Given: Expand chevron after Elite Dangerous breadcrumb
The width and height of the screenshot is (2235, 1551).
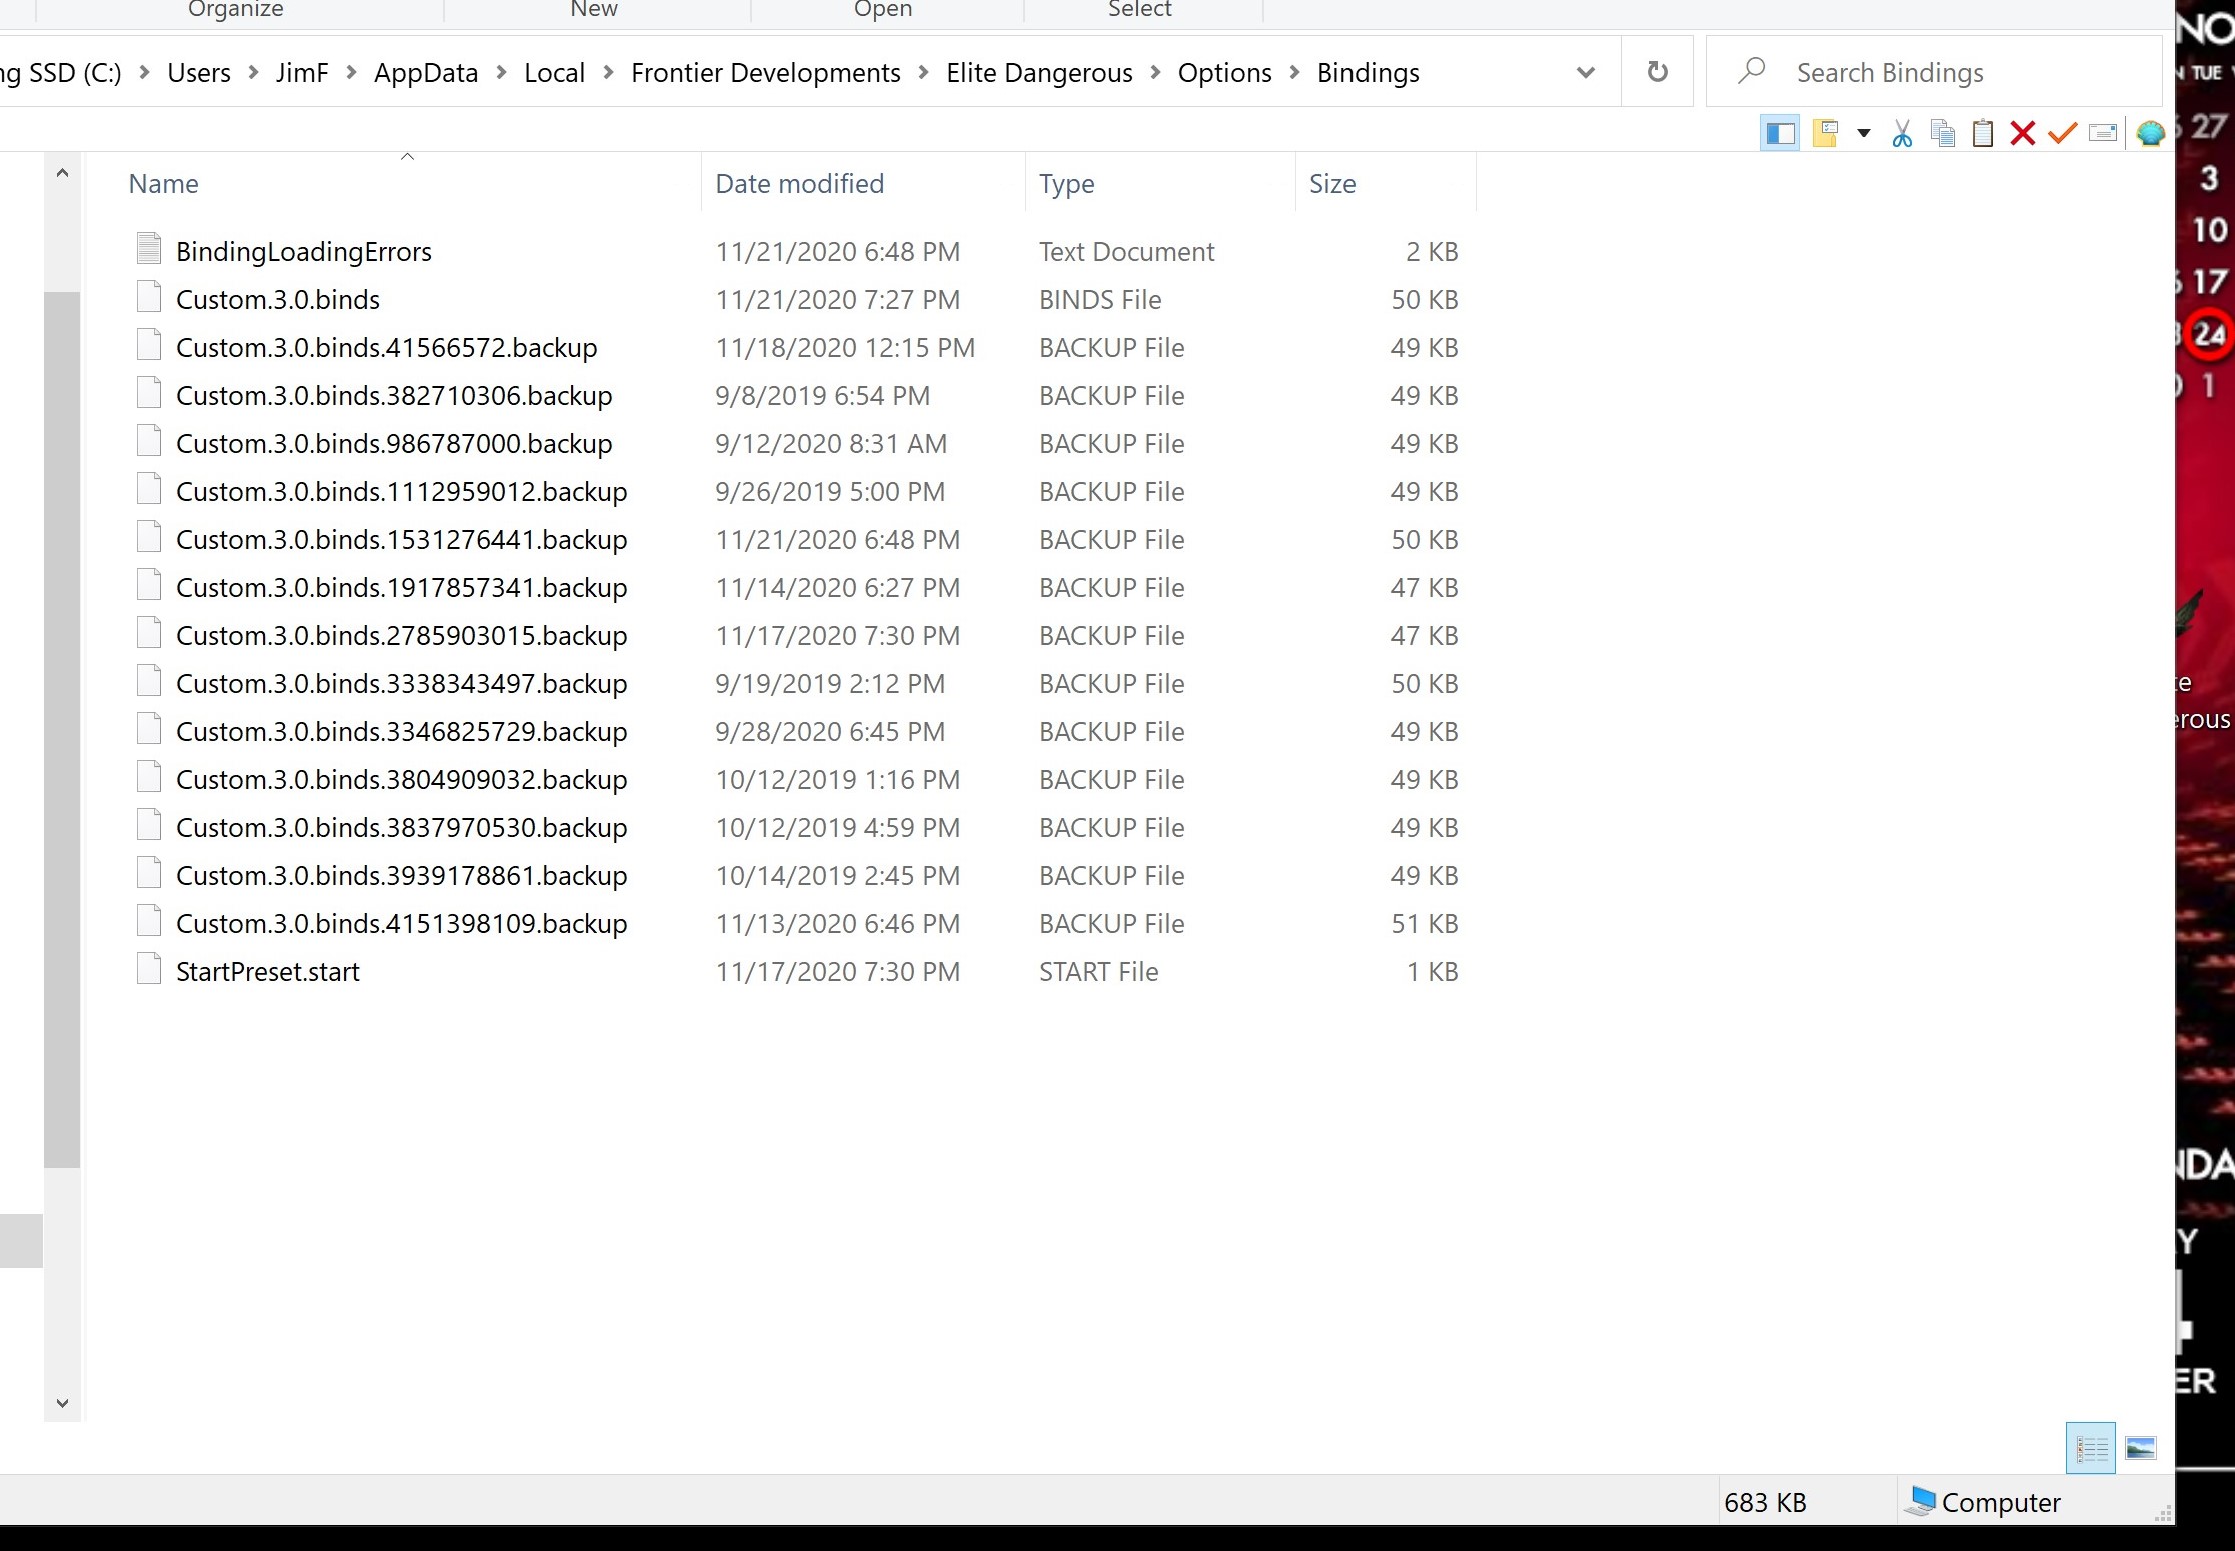Looking at the screenshot, I should pos(1155,72).
